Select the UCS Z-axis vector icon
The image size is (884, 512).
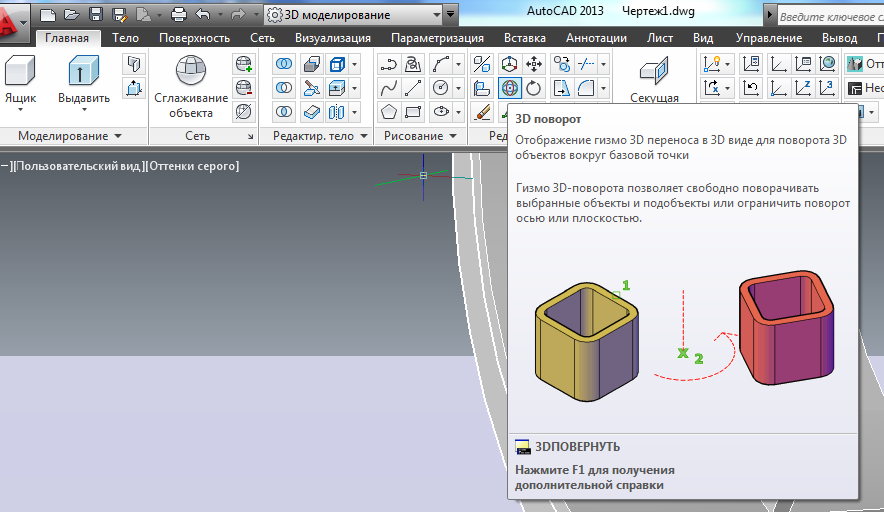802,88
